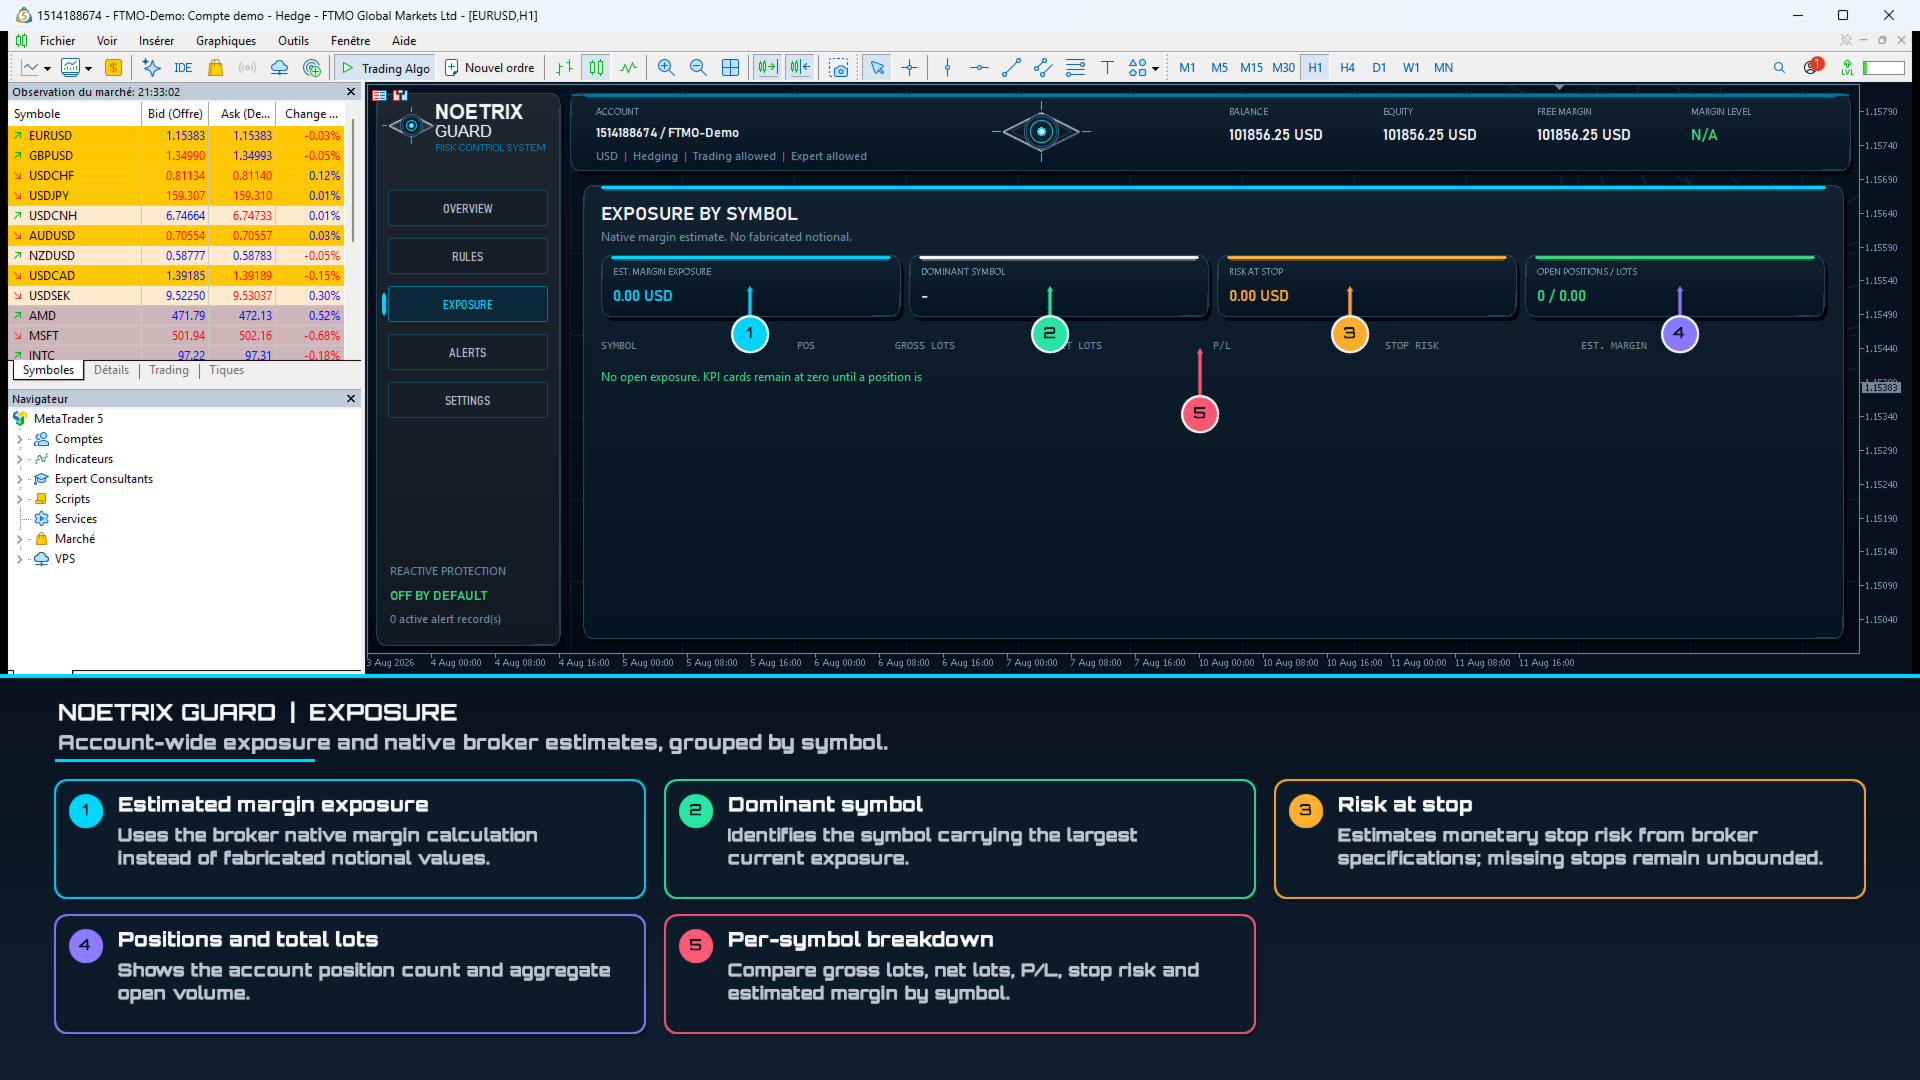Switch timeframe to M15
The width and height of the screenshot is (1920, 1080).
coord(1251,68)
